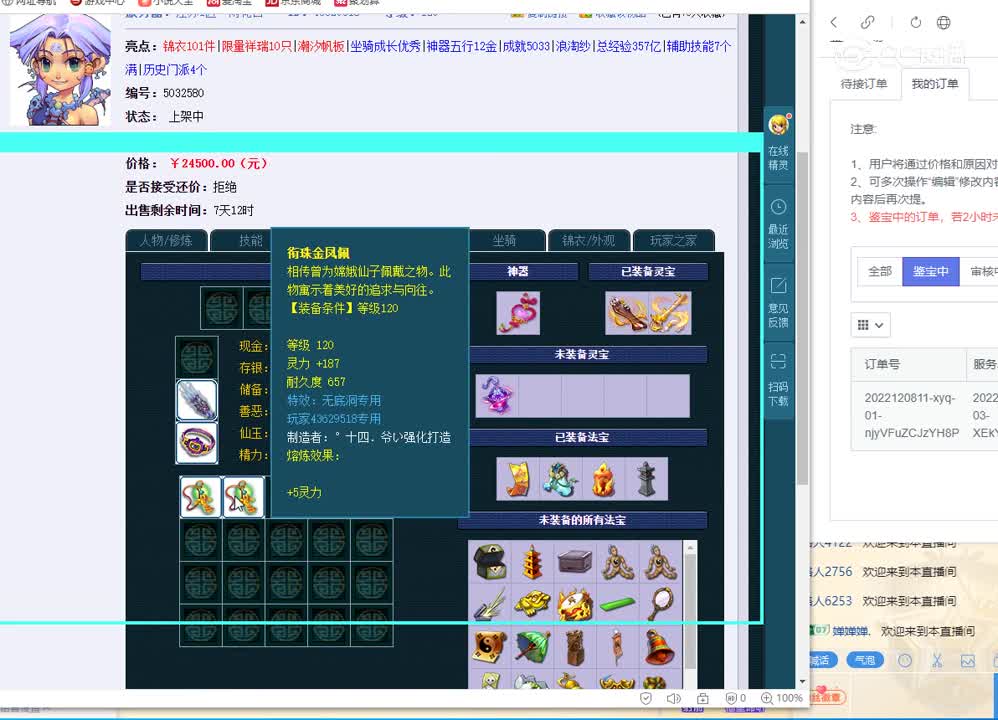Click the price ¥24500.00 text
Image resolution: width=998 pixels, height=720 pixels.
219,164
